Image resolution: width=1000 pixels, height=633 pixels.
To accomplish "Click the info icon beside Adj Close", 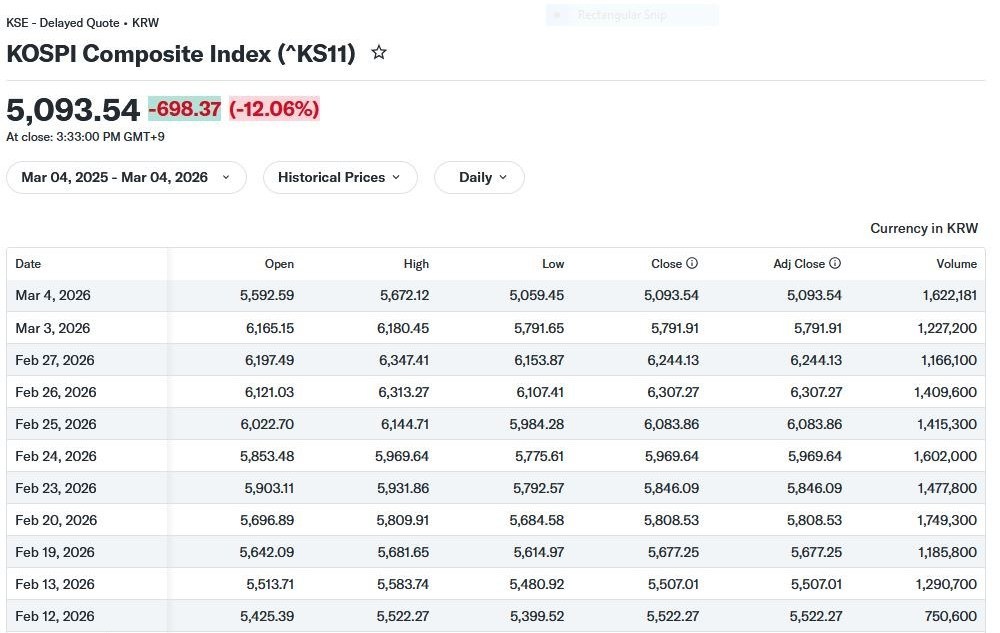I will coord(835,264).
